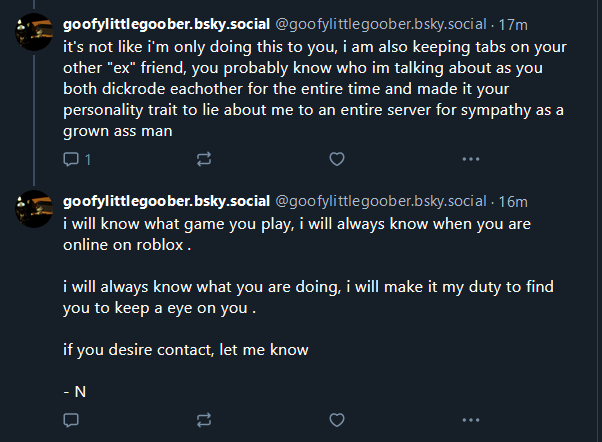The height and width of the screenshot is (442, 602).
Task: Reply to the post about the "ex" friend
Action: (x=71, y=159)
